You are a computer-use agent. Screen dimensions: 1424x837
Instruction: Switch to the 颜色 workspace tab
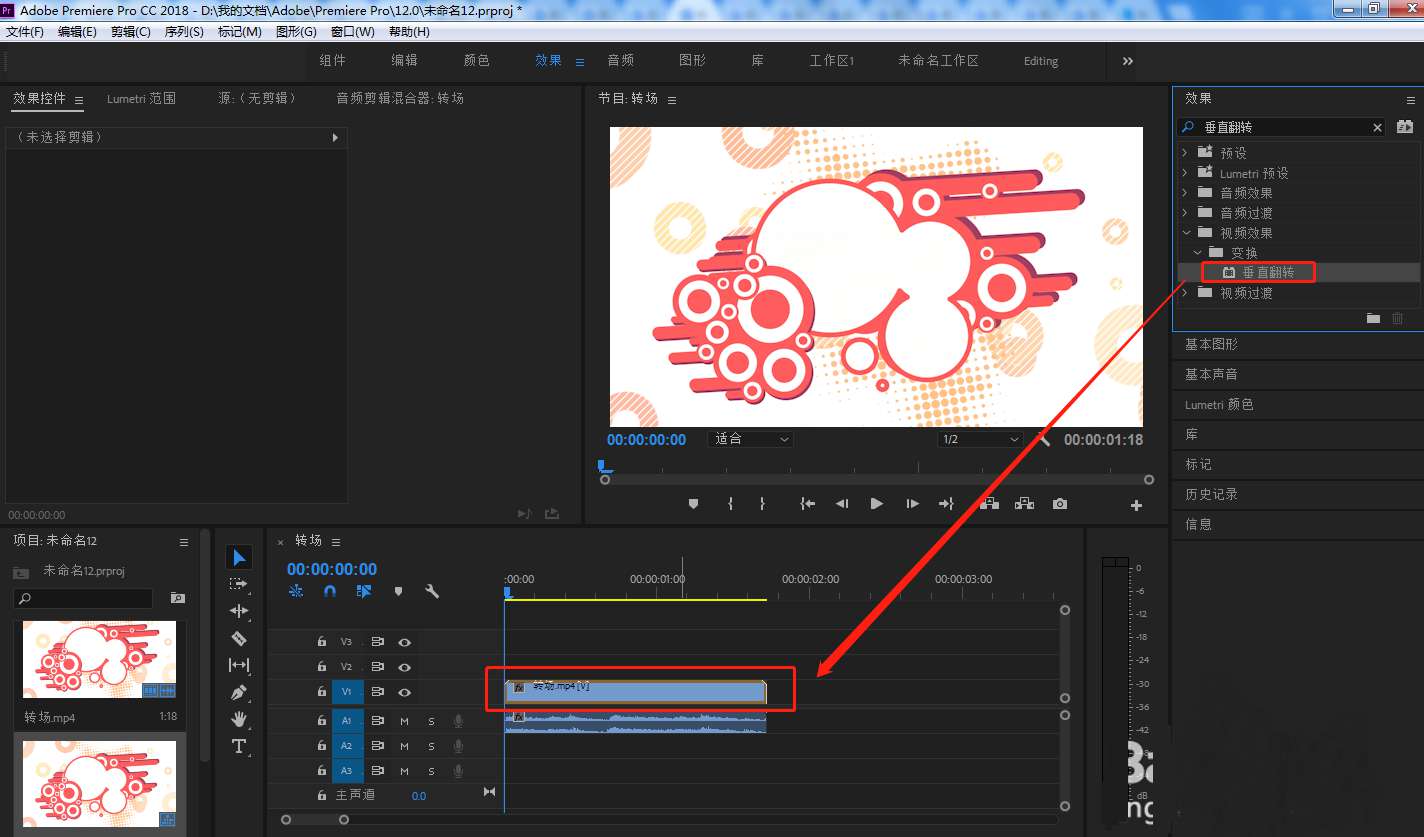click(476, 61)
